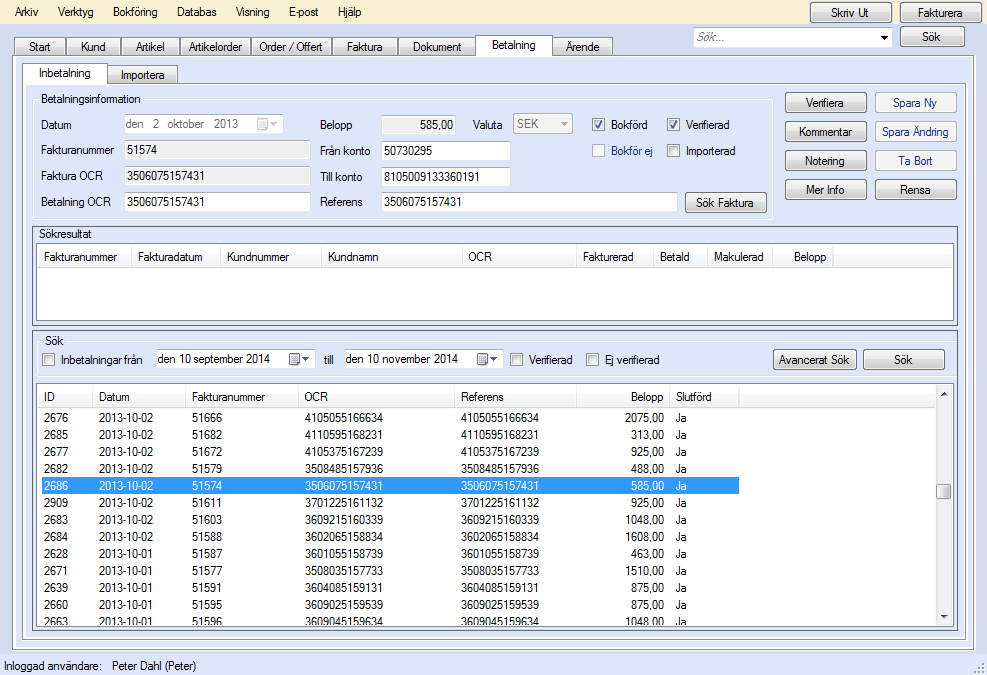Switch to the Kund tab
Screen dimensions: 987x675
point(93,47)
